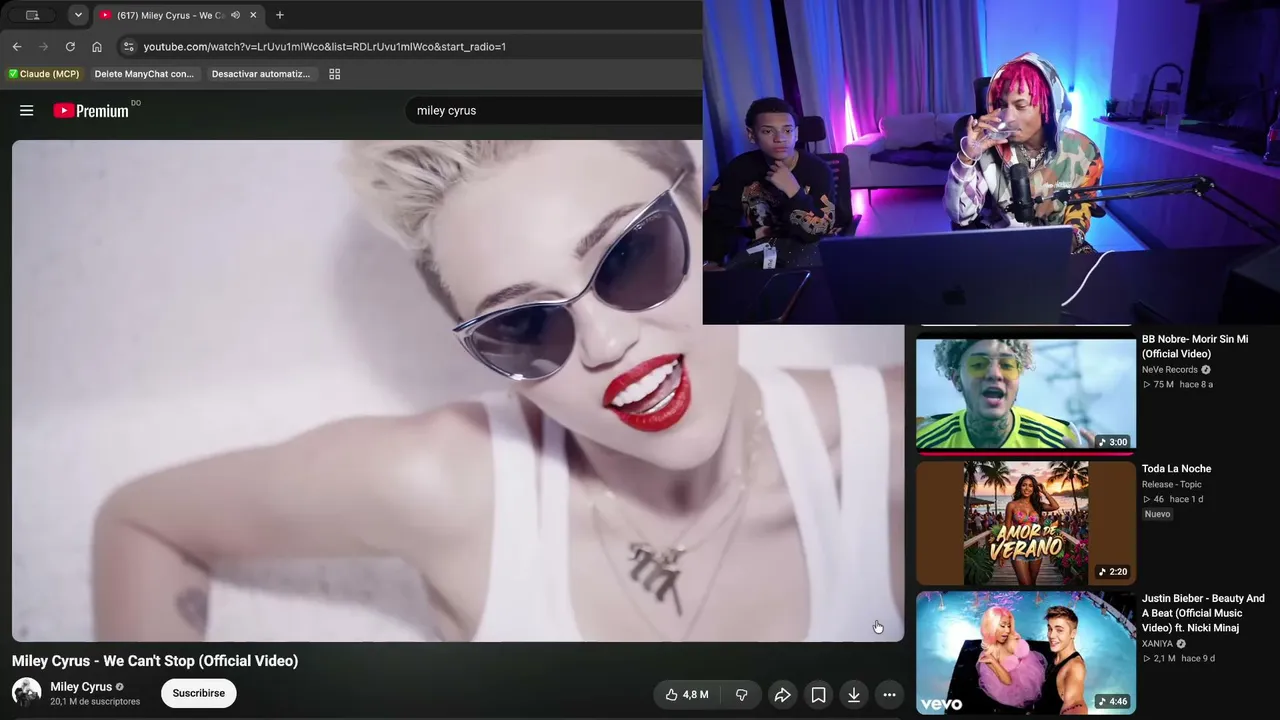
Task: Dislike the video with thumbs-down icon
Action: (742, 695)
